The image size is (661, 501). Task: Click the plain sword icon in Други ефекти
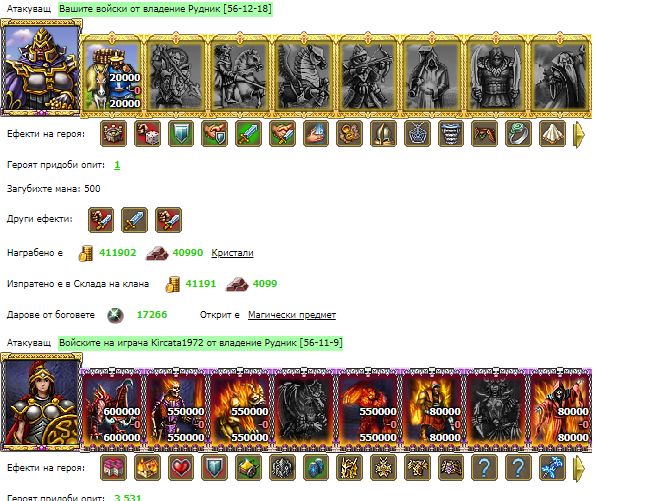click(x=134, y=220)
